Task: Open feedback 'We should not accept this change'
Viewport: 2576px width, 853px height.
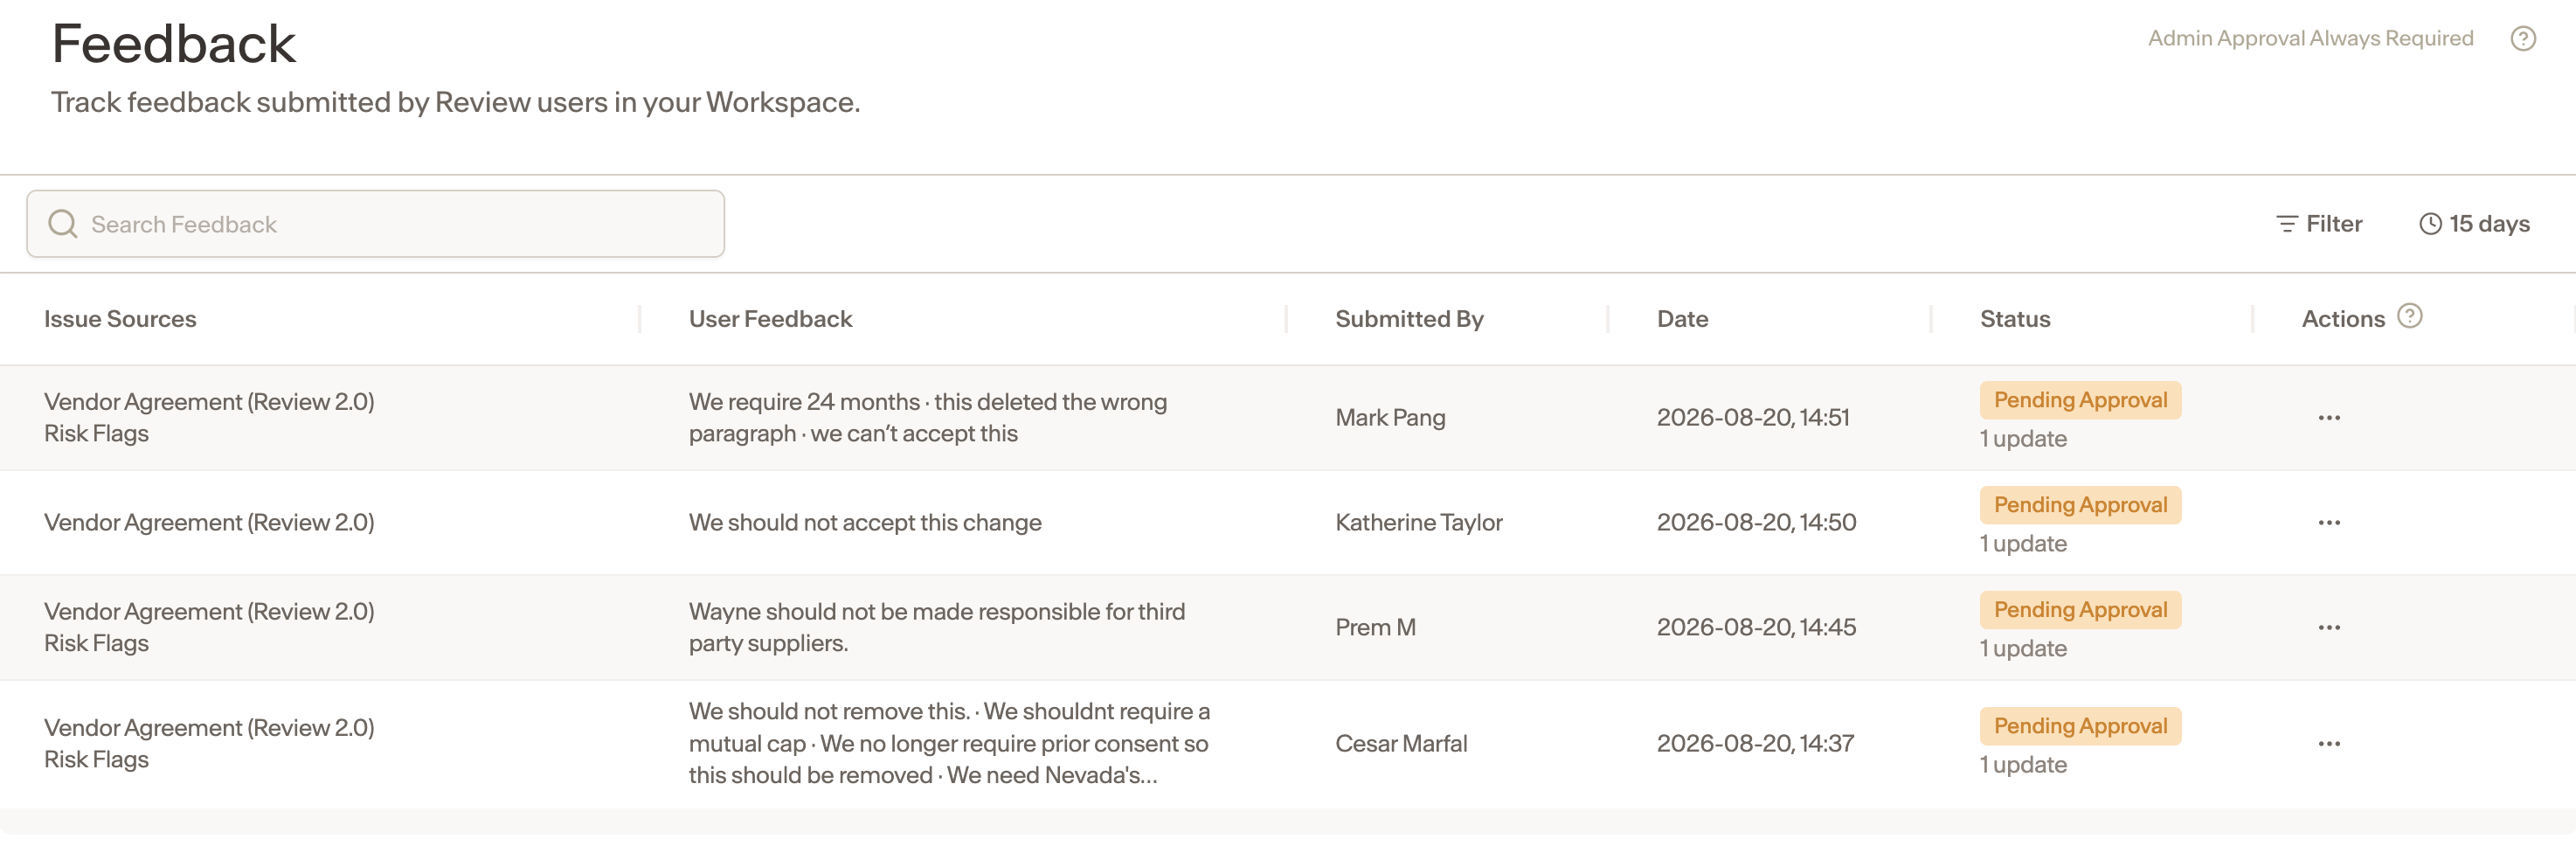Action: pos(865,523)
